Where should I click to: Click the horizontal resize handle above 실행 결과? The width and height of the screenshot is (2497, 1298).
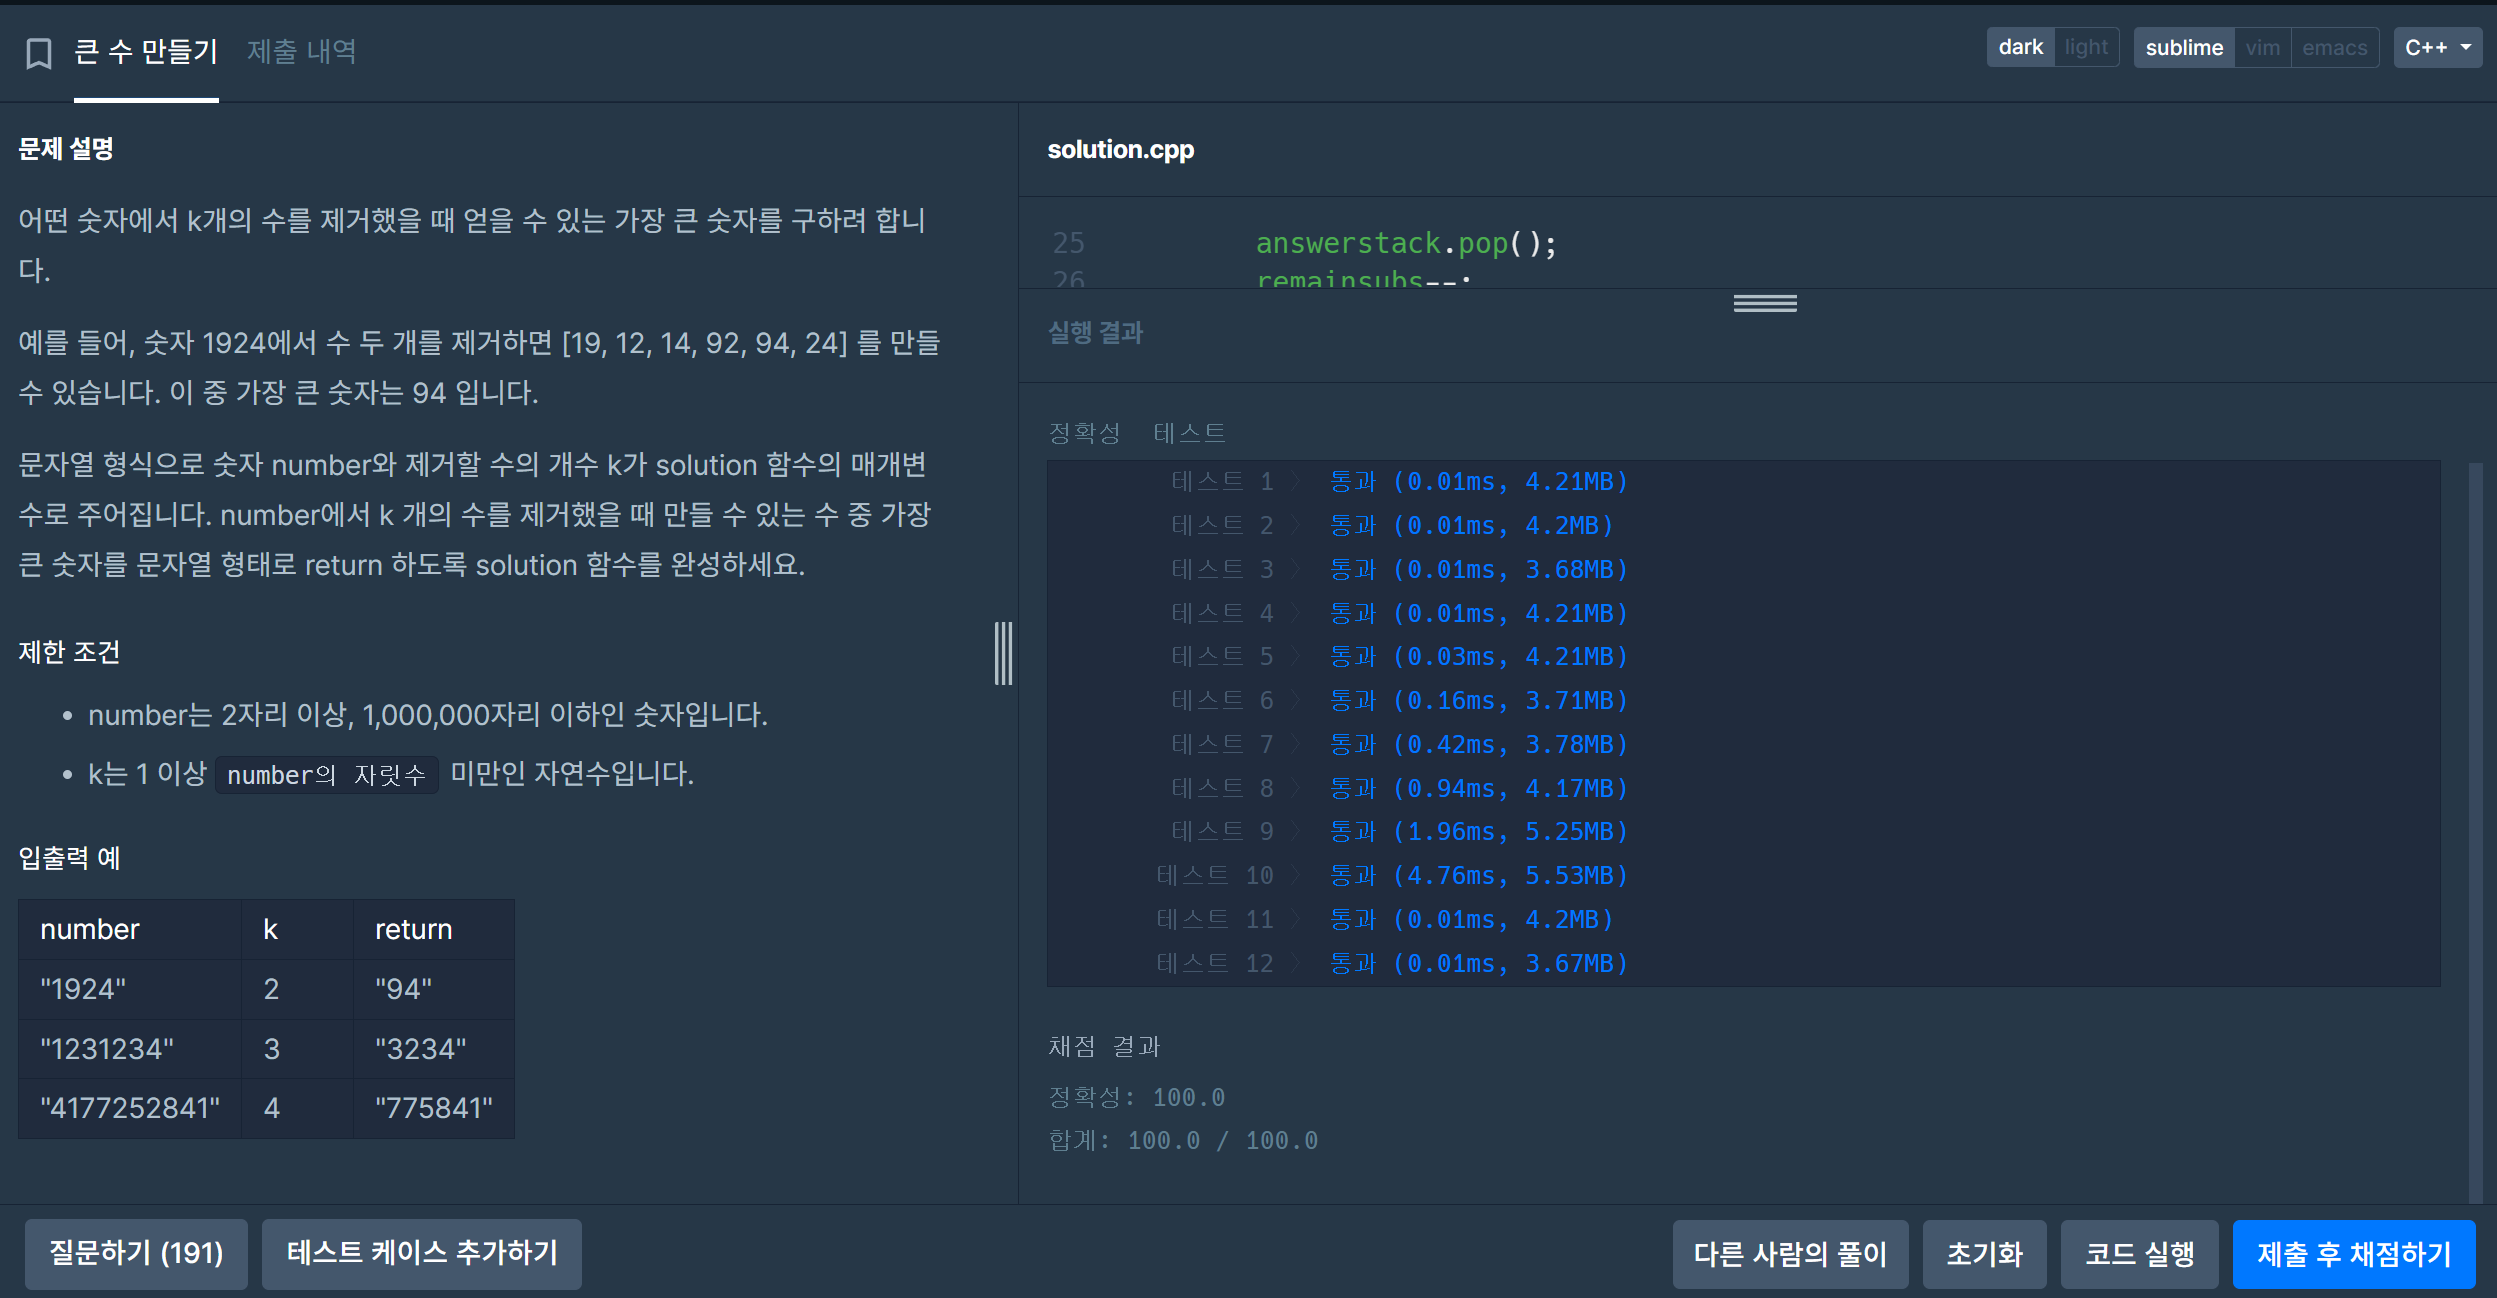[1764, 303]
